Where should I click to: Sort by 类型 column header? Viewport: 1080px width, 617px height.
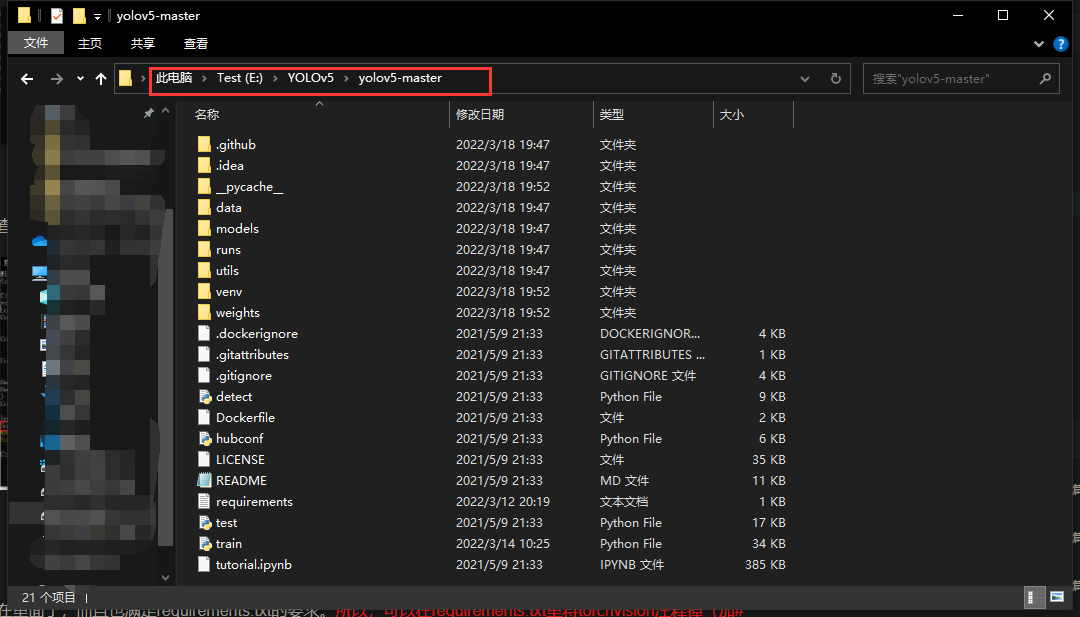(612, 115)
